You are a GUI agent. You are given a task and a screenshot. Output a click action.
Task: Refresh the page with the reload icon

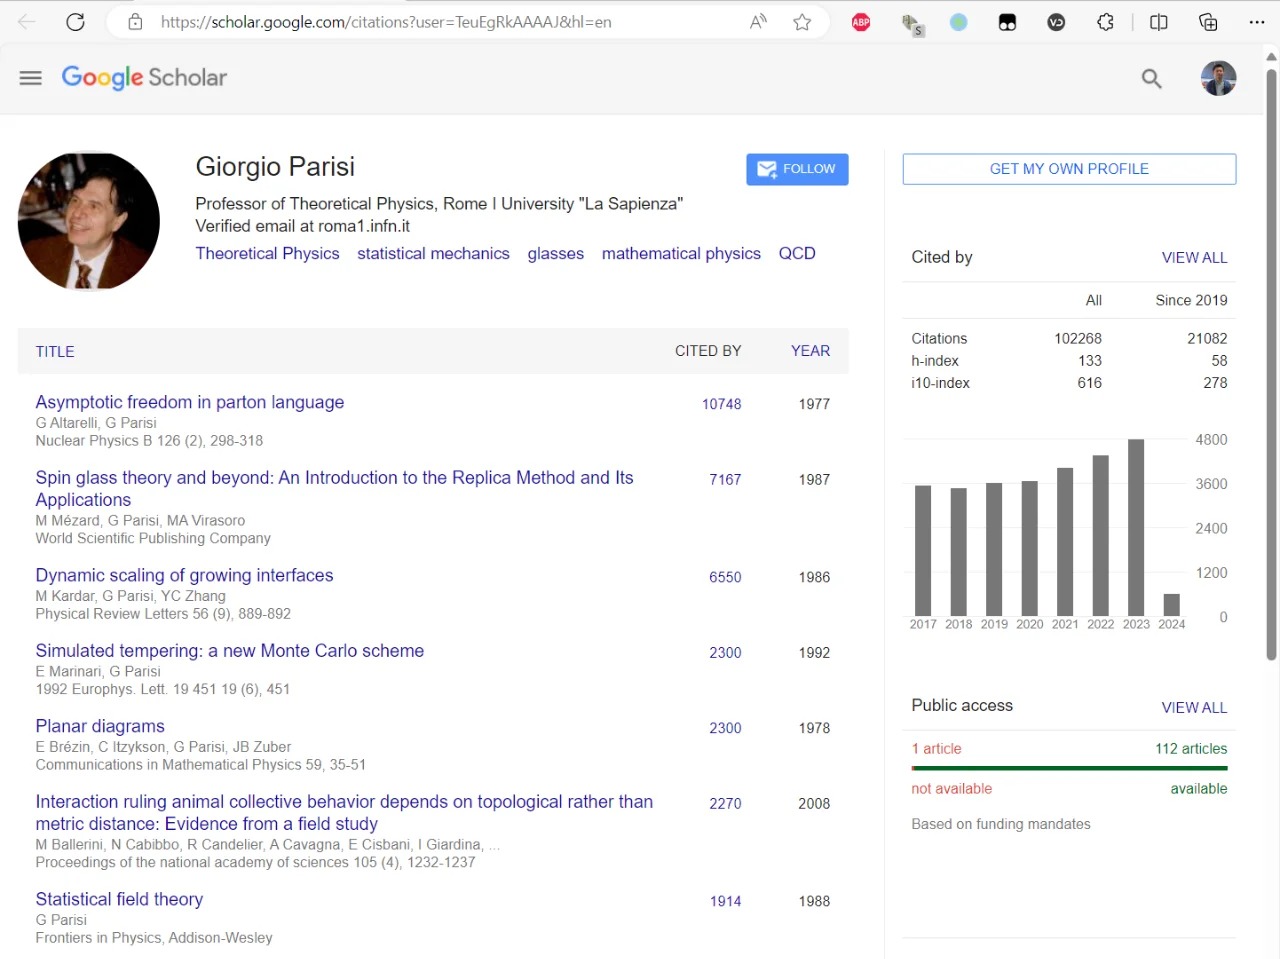coord(75,22)
